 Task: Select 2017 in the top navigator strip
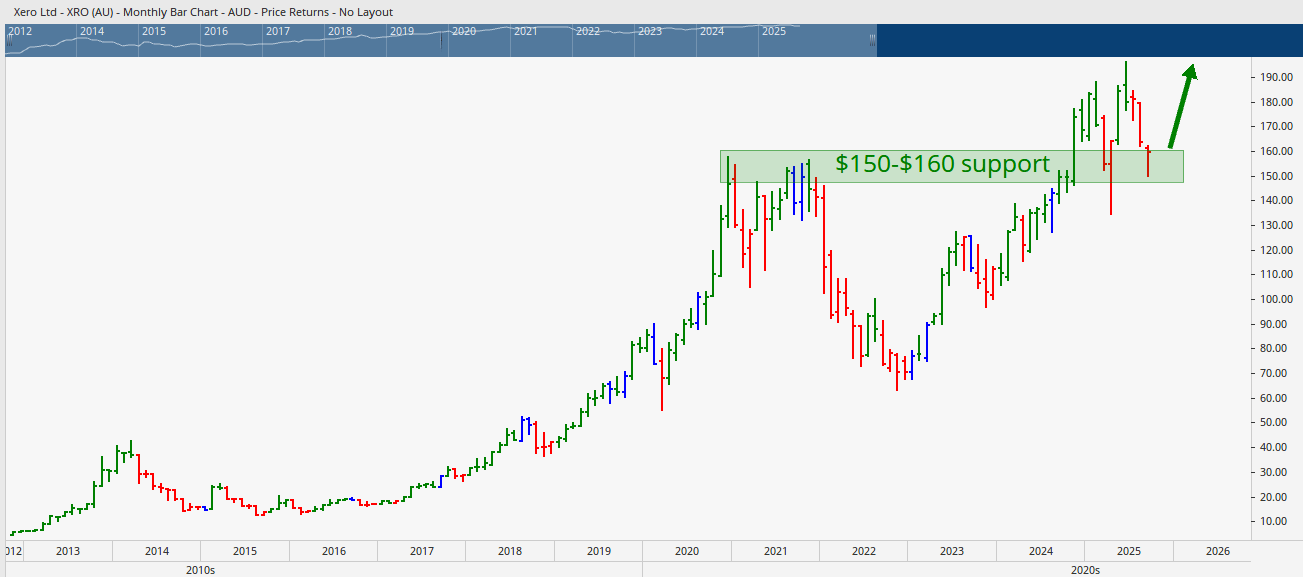278,31
